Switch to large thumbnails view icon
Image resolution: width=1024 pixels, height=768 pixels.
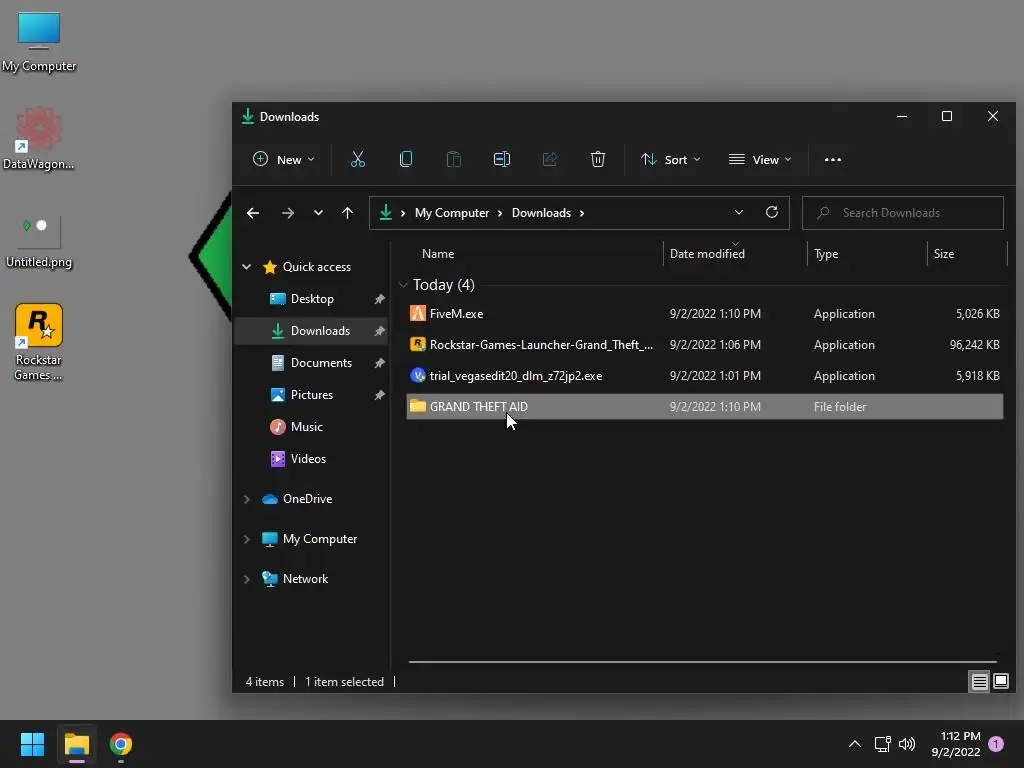(1000, 682)
